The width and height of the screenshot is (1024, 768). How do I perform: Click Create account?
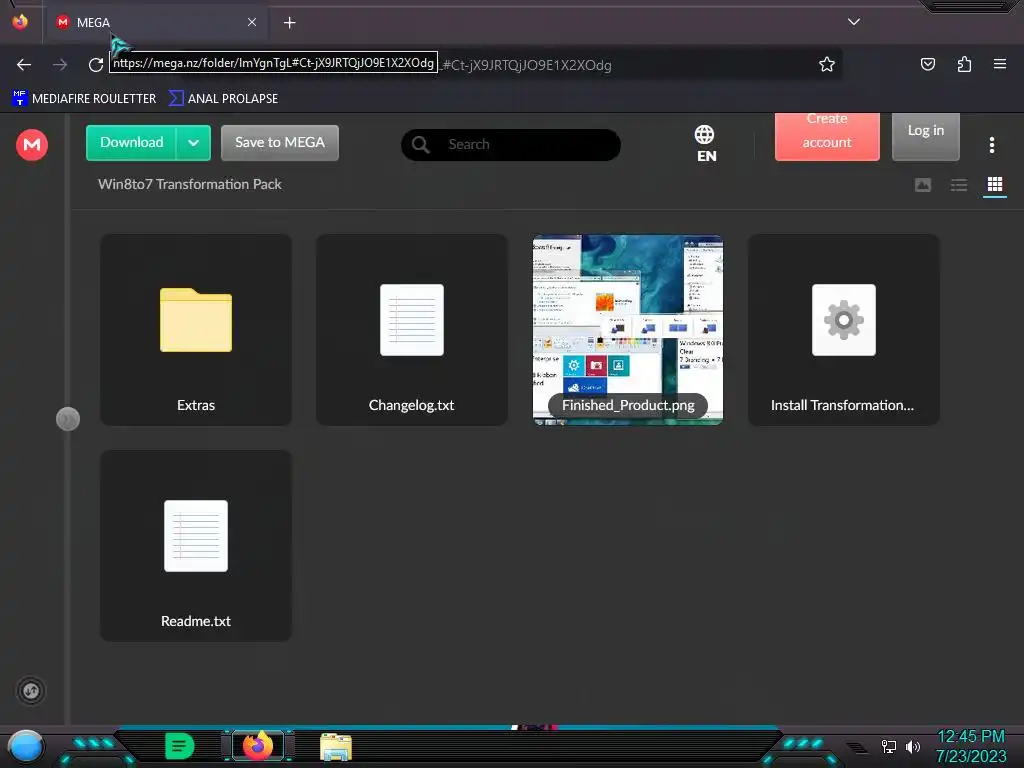click(827, 135)
